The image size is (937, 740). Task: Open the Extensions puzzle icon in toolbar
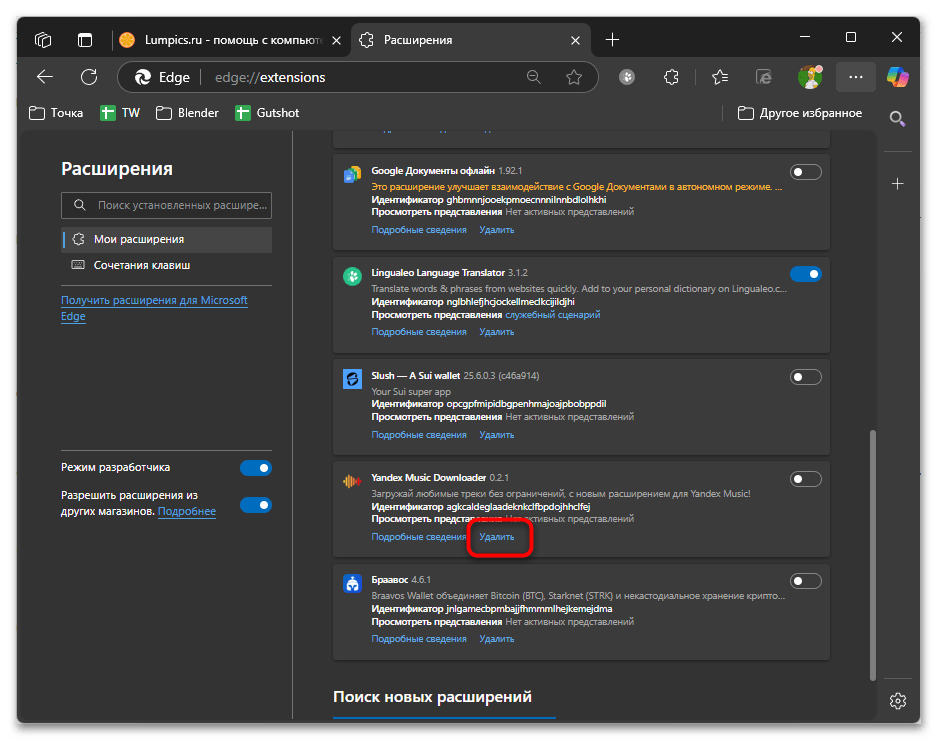coord(672,77)
